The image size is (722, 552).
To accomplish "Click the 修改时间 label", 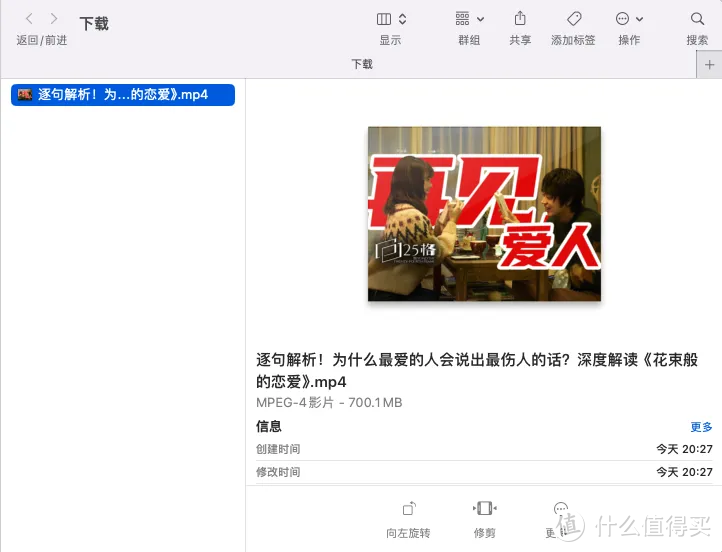I will pos(278,472).
